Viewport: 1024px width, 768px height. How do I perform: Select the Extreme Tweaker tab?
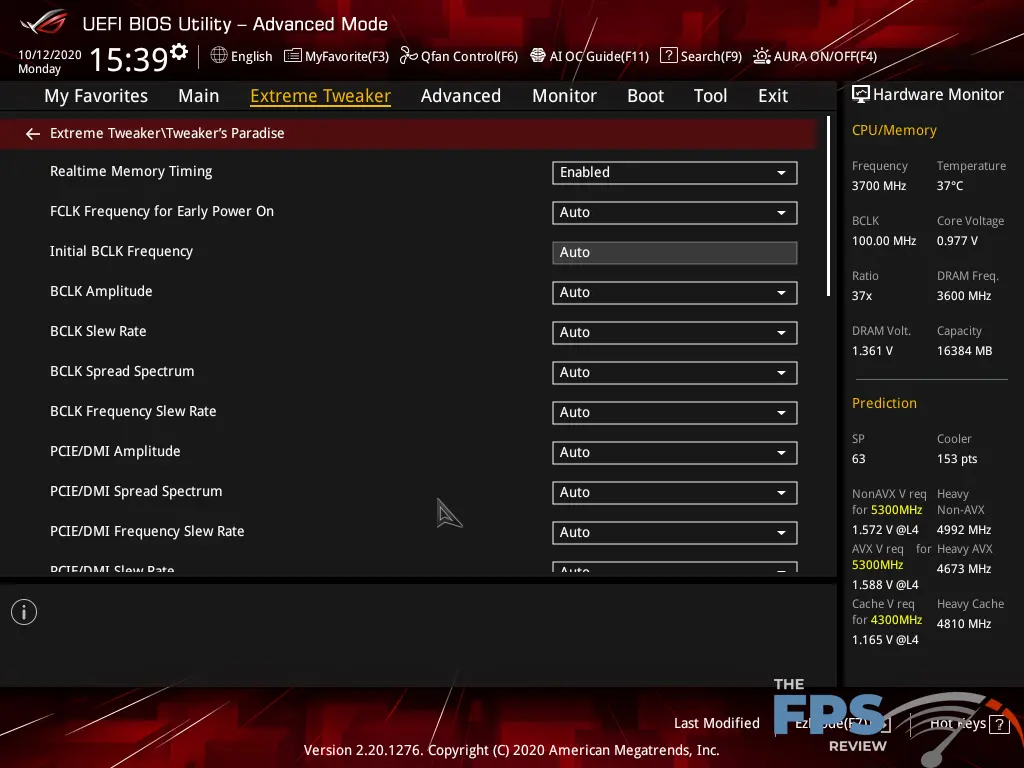321,96
